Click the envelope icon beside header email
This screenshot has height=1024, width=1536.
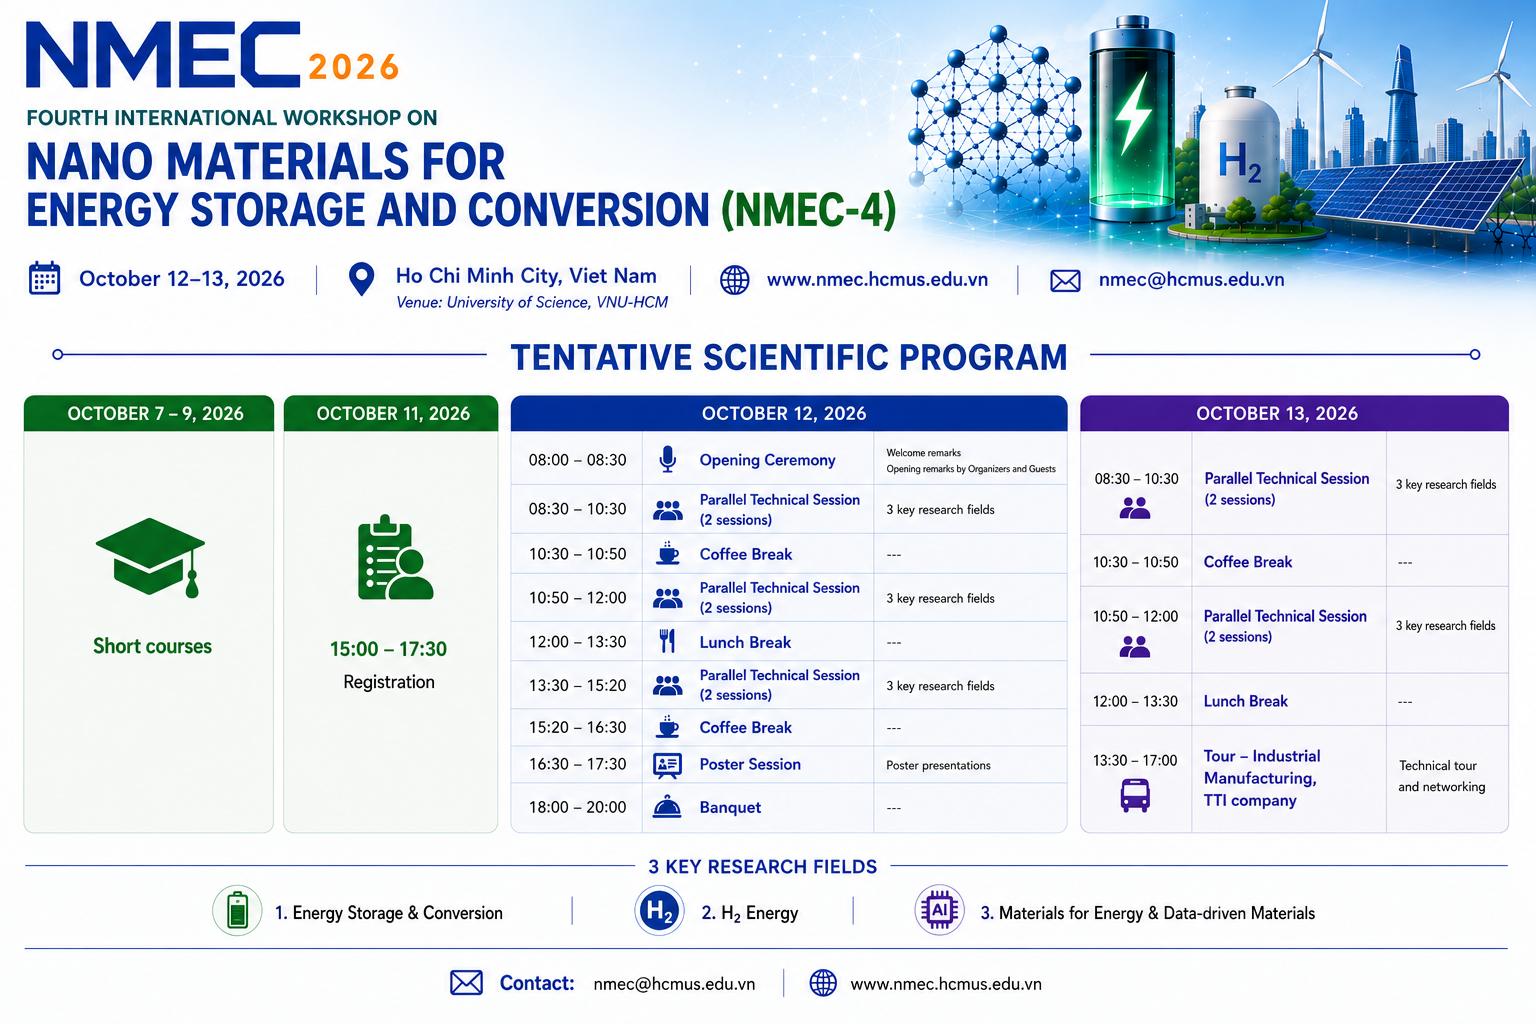[x=1065, y=281]
